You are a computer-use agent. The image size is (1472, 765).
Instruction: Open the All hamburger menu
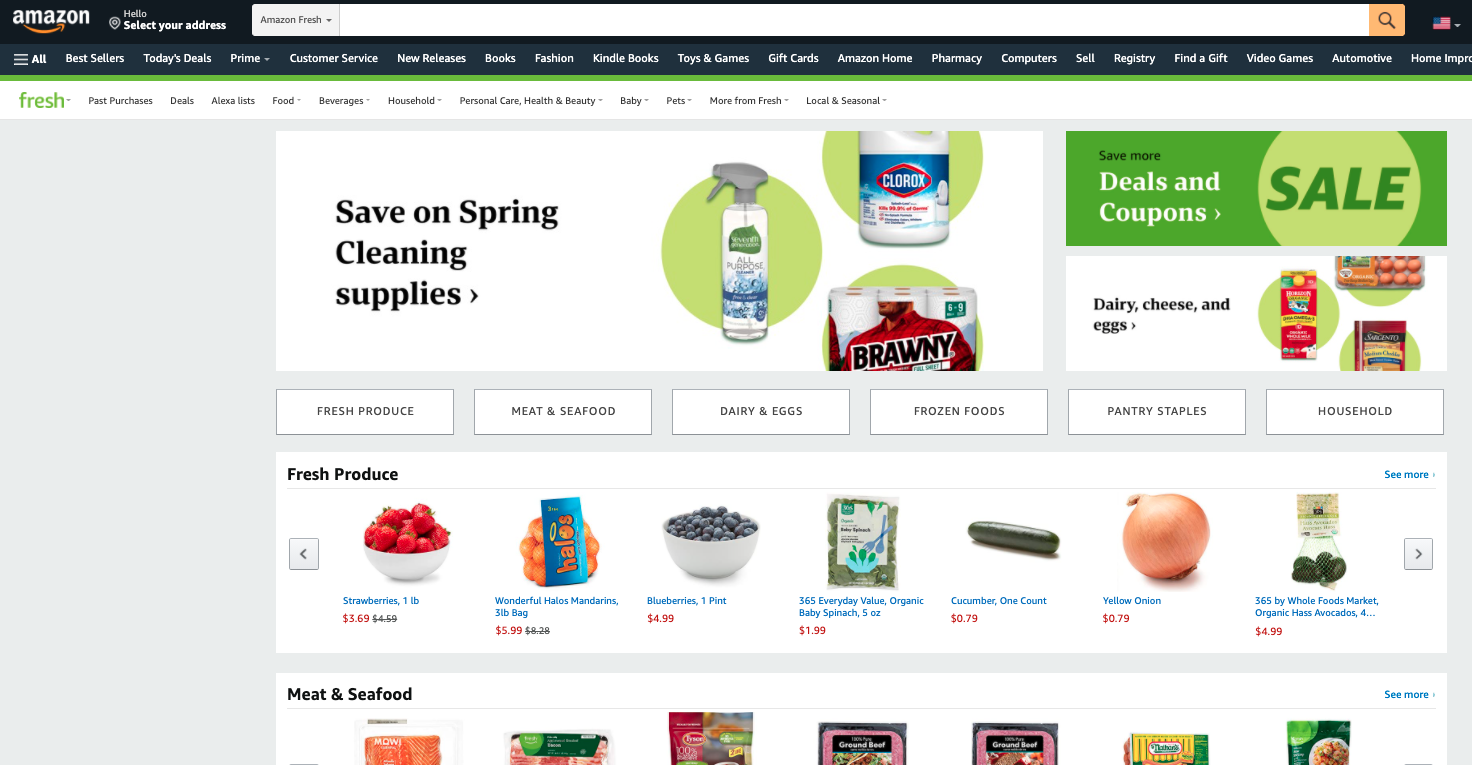(30, 59)
